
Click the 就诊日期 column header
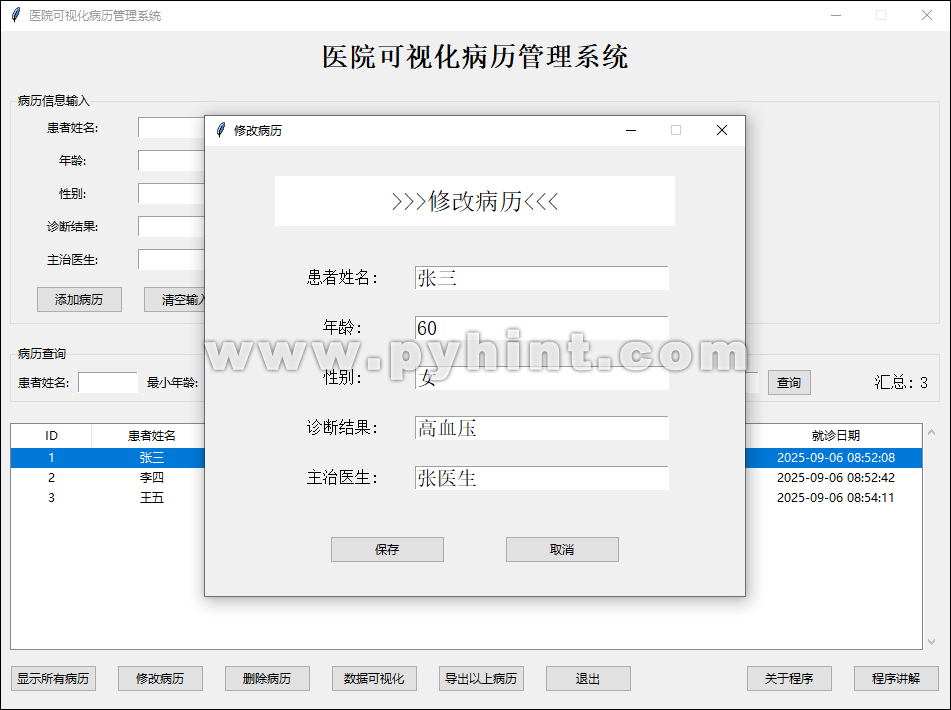pyautogui.click(x=836, y=435)
